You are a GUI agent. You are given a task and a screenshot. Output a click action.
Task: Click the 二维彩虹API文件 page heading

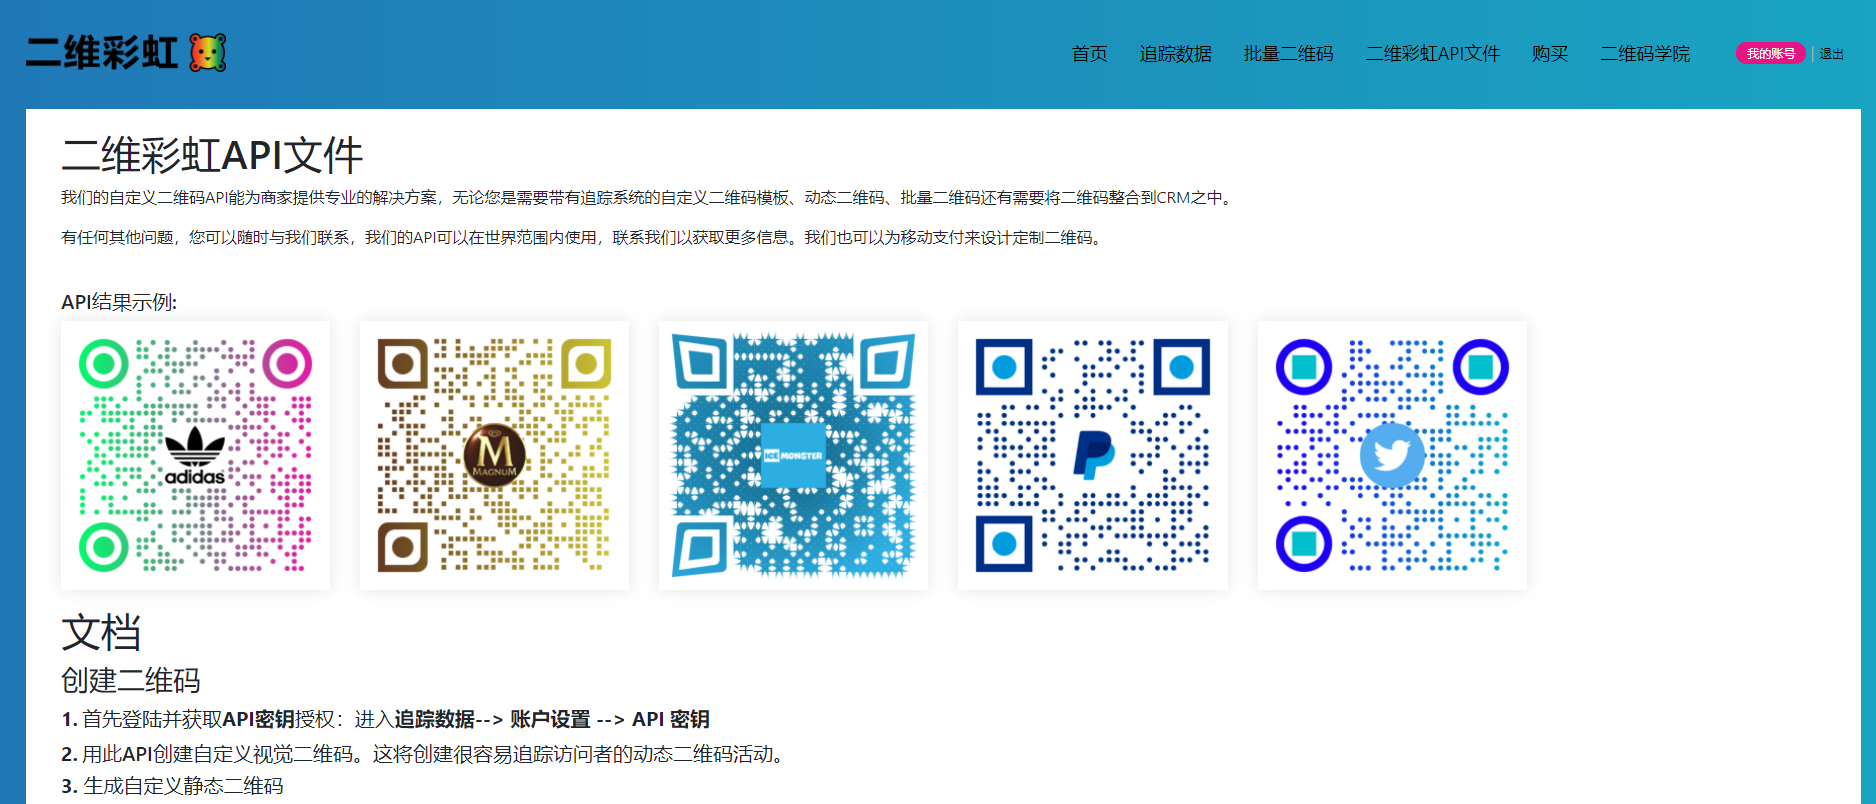coord(212,156)
